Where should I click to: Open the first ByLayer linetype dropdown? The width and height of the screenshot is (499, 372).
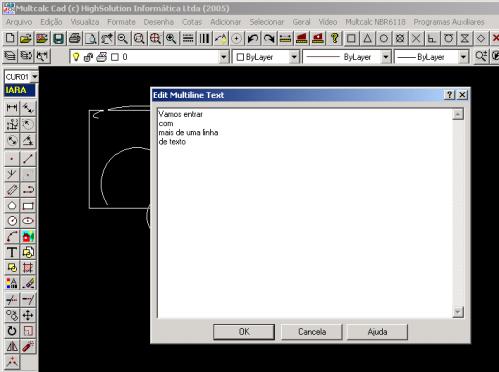coord(386,57)
